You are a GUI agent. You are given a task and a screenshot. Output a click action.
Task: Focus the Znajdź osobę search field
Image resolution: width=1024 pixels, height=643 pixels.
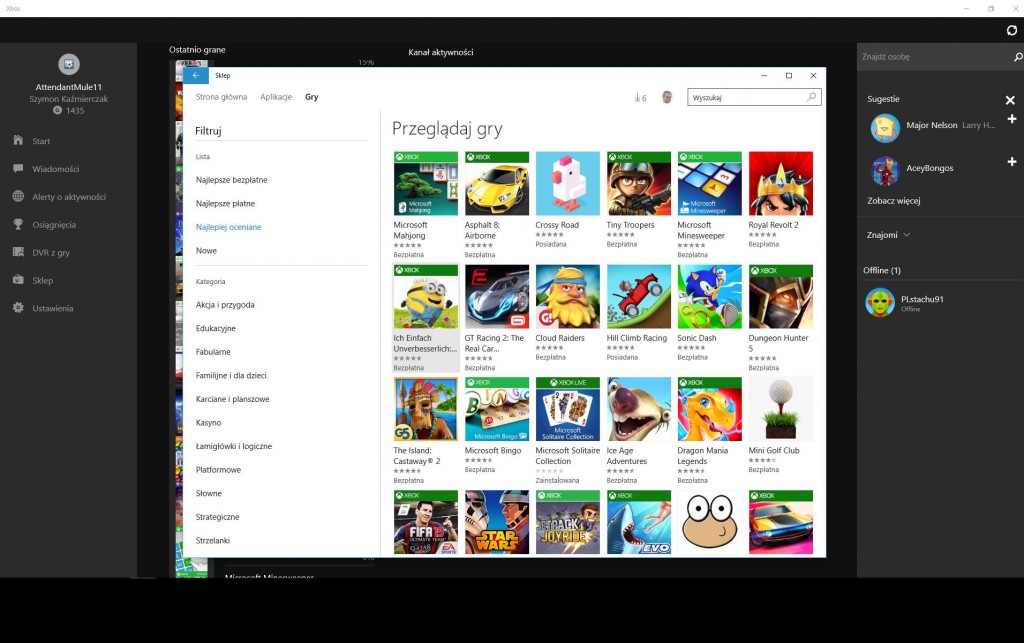tap(934, 57)
